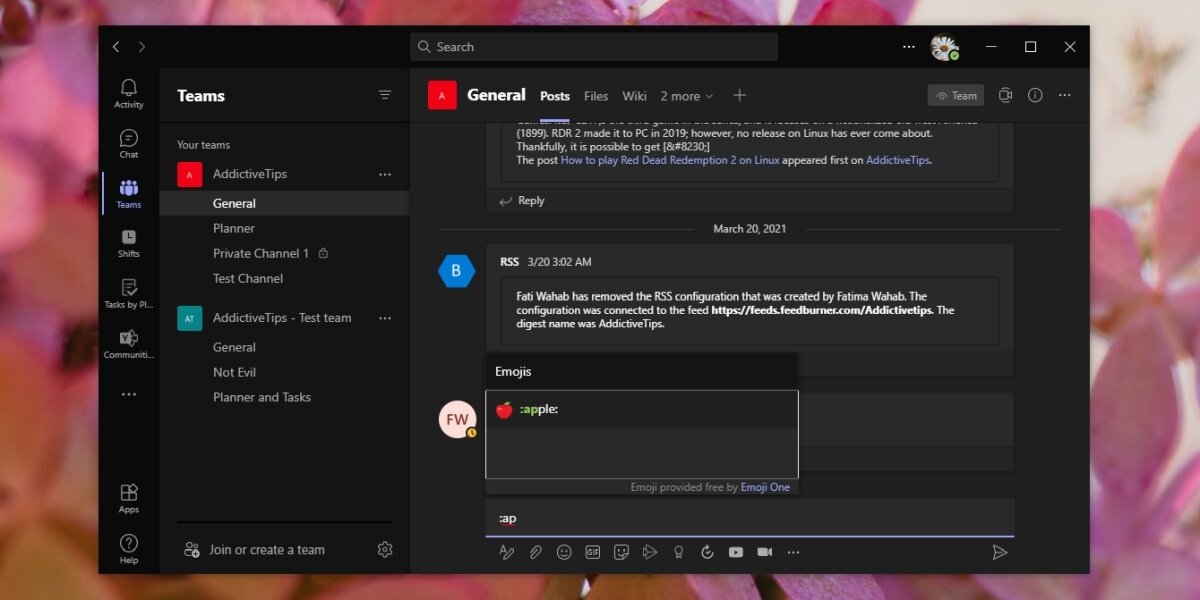
Task: Open the Format text editor icon
Action: point(507,552)
